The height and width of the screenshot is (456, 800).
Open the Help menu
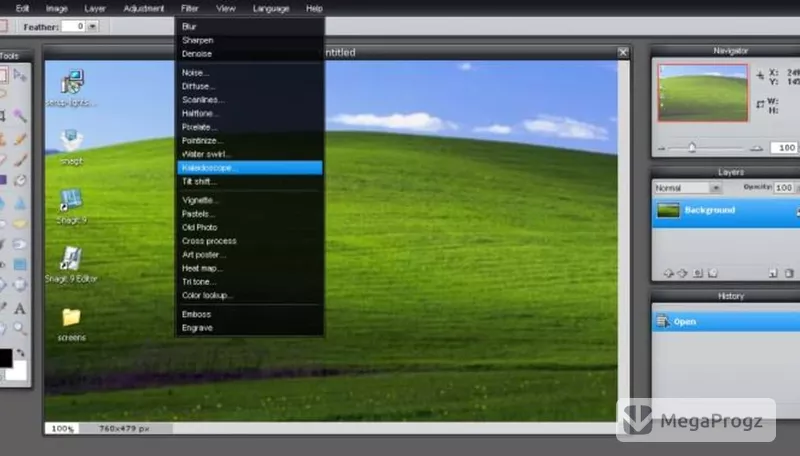click(314, 8)
